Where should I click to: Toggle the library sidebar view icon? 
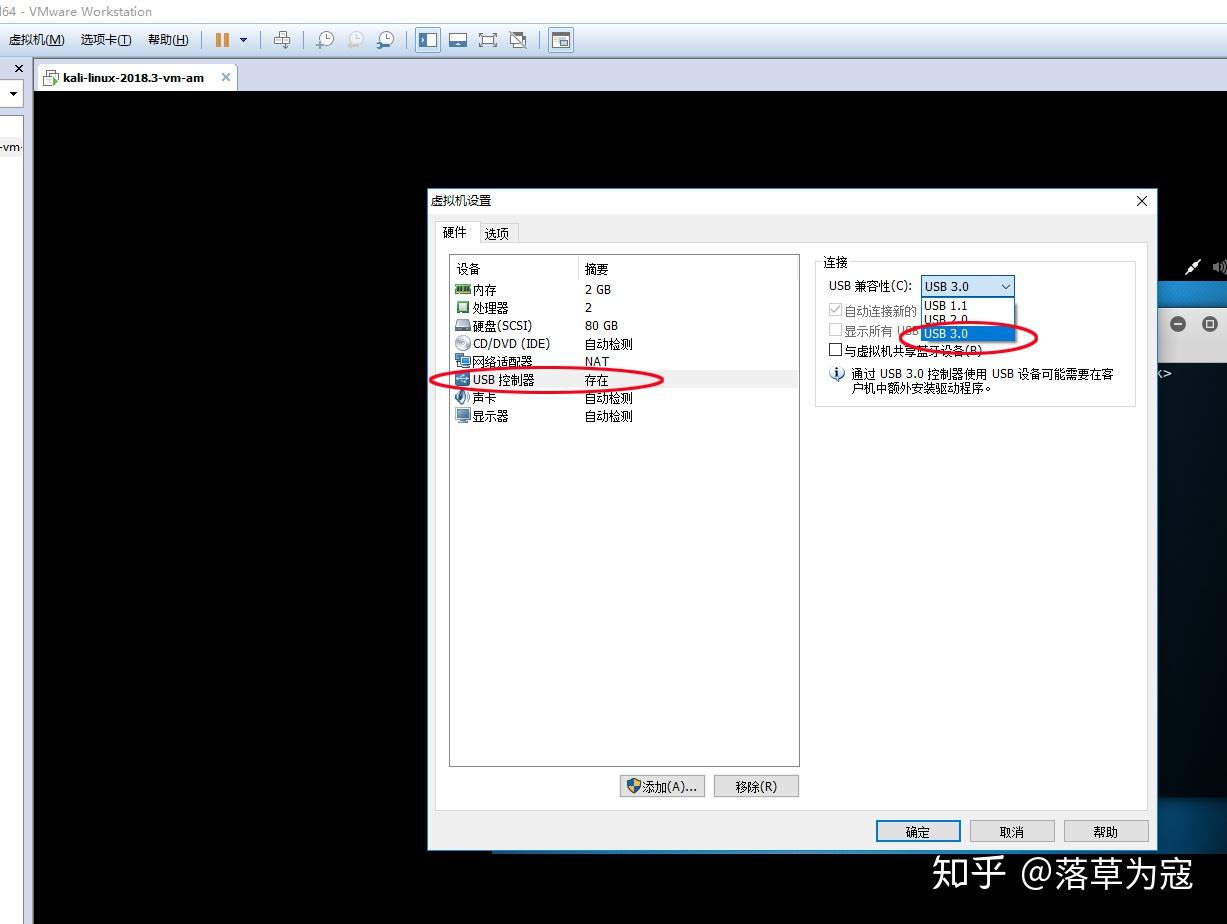428,40
